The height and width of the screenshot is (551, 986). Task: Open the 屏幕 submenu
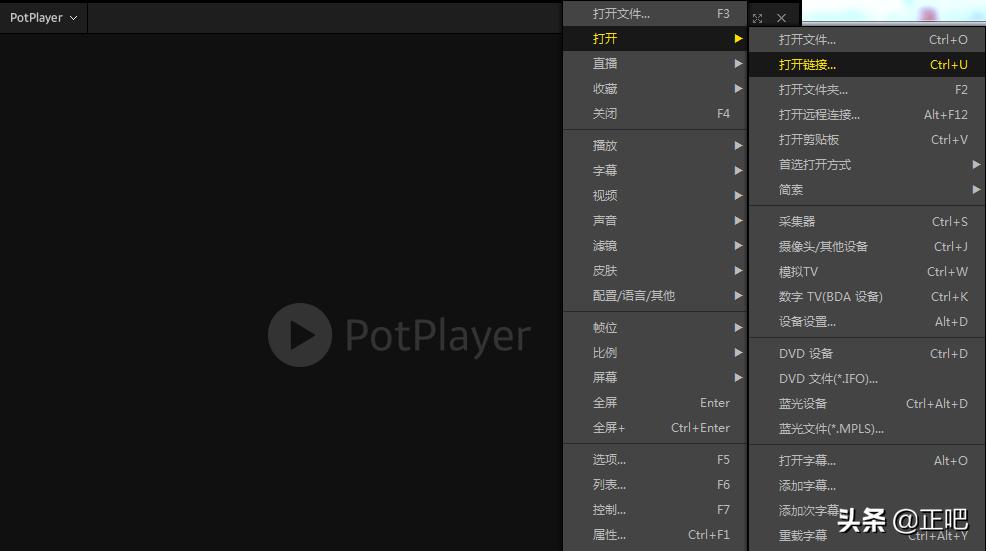coord(655,377)
